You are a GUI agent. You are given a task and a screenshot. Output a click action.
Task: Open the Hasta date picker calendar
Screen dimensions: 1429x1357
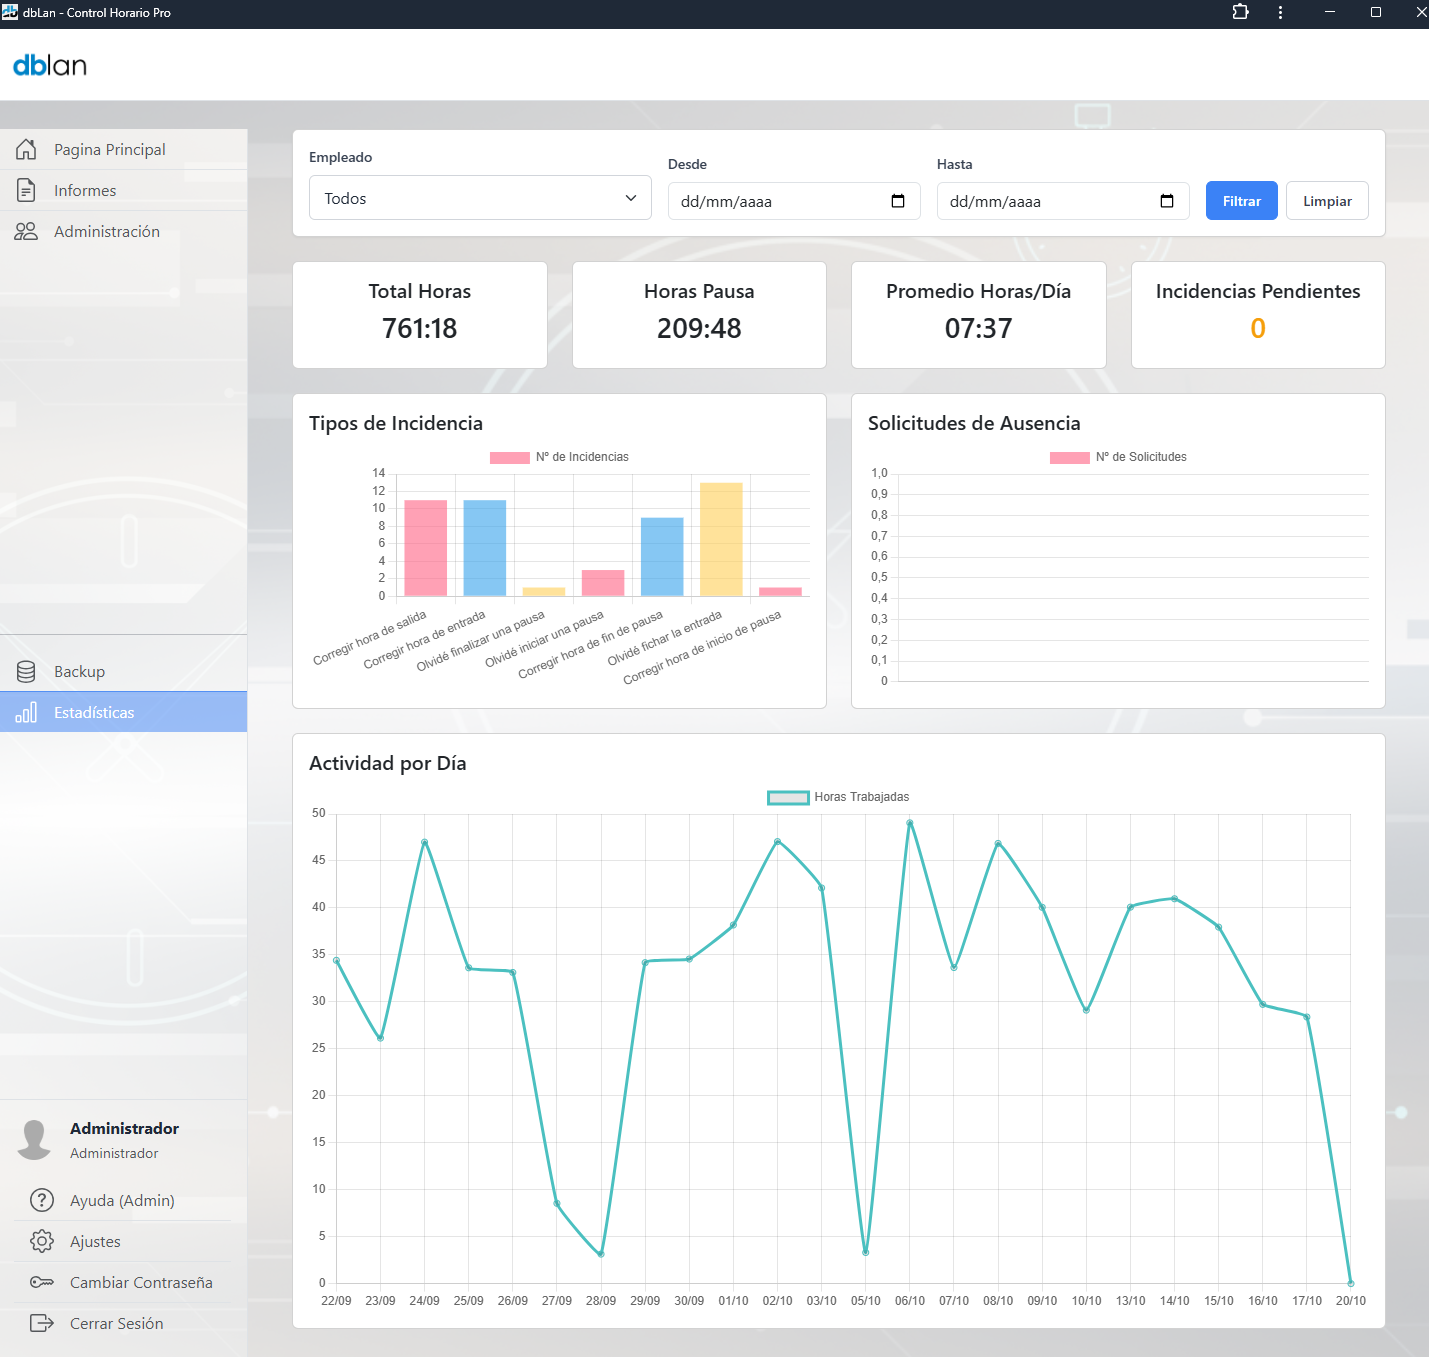pos(1167,201)
